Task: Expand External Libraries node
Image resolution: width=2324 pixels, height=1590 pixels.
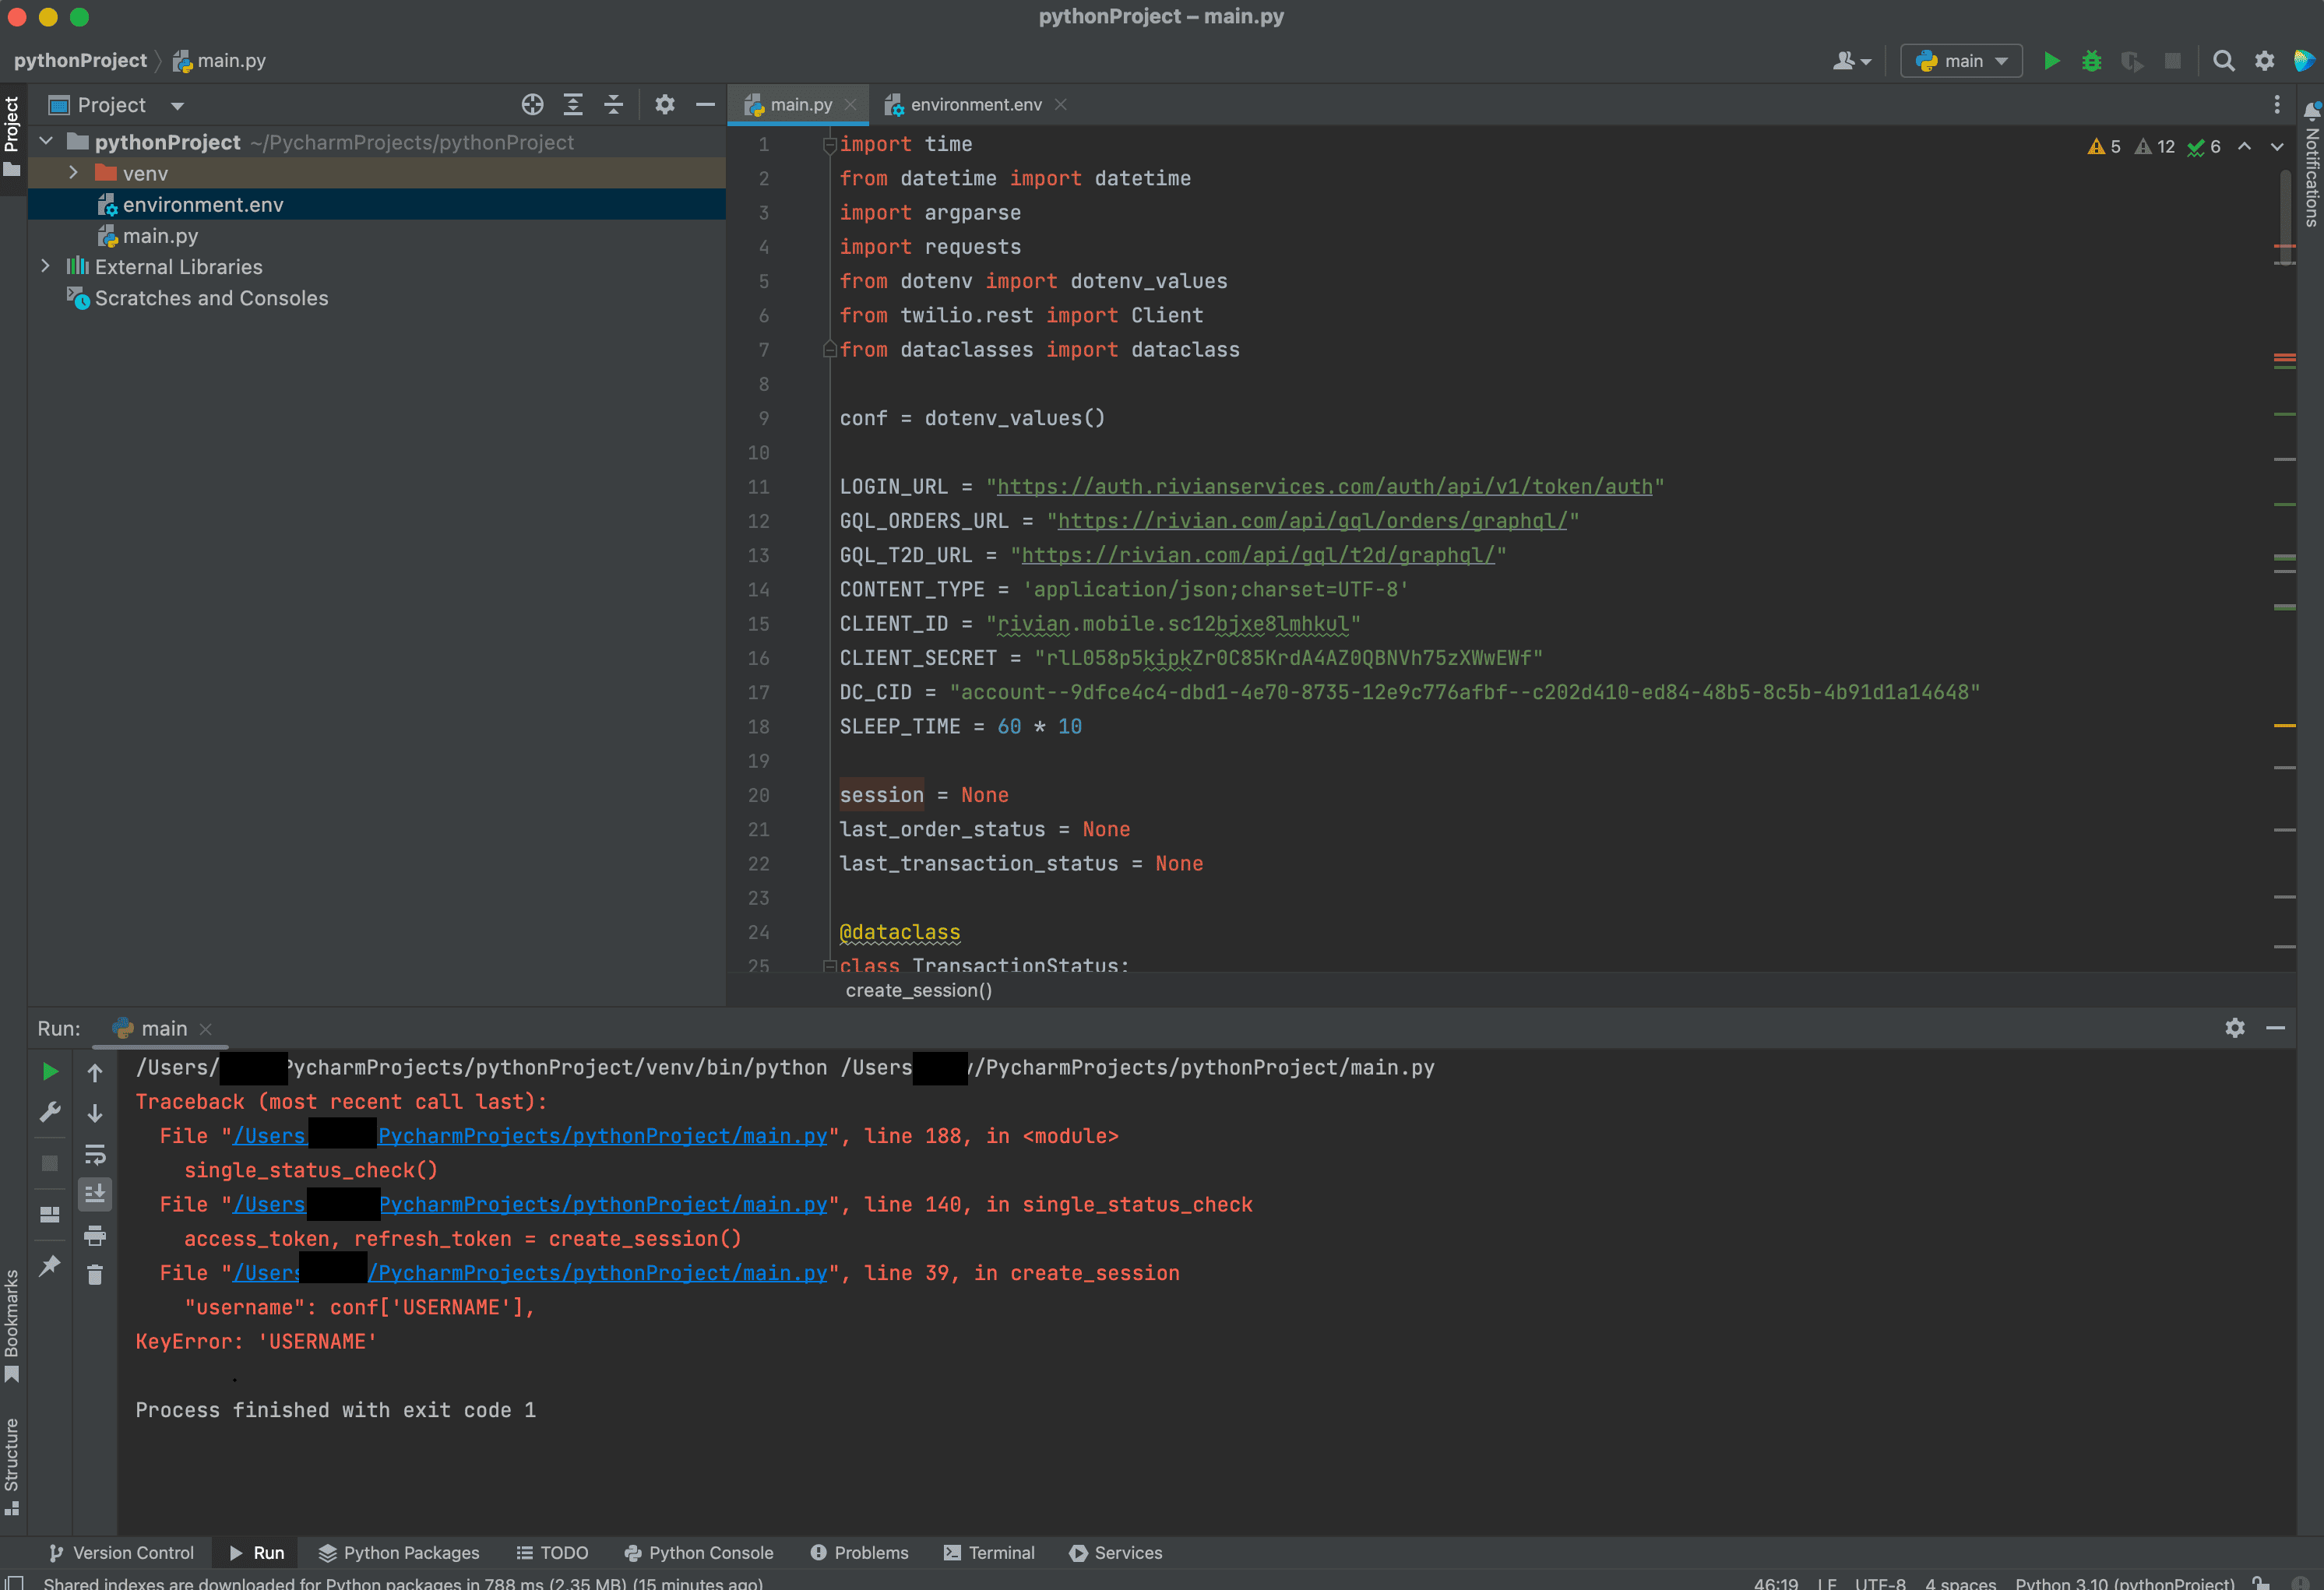Action: (x=45, y=266)
